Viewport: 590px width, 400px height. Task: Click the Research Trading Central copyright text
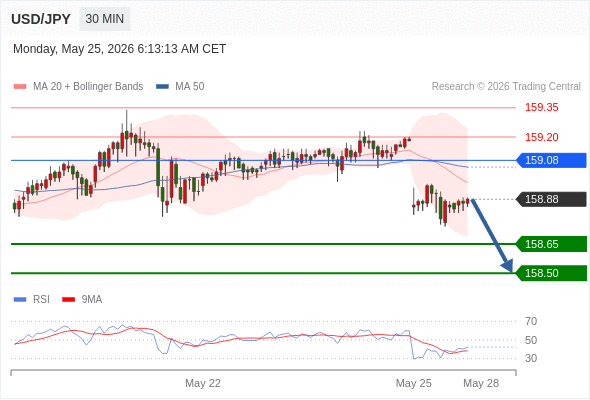[x=506, y=87]
